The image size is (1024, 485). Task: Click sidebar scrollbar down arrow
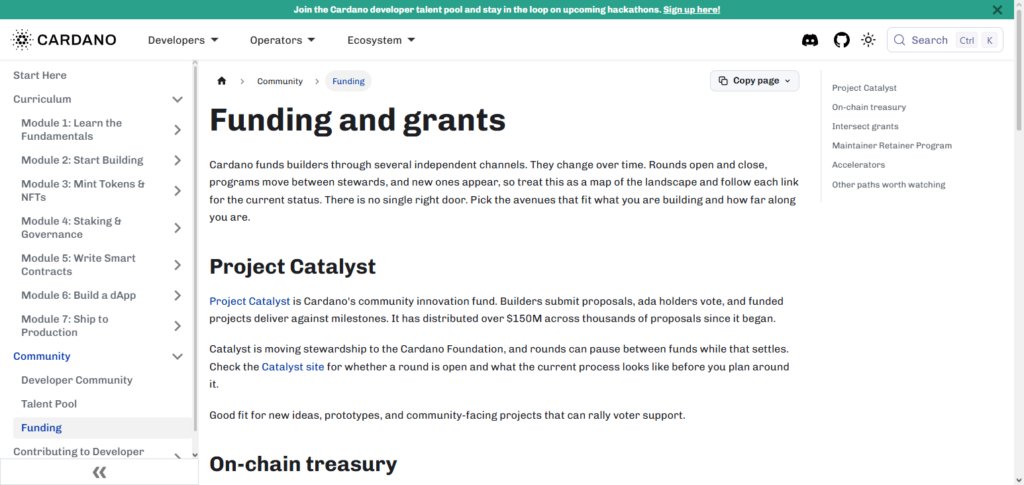[195, 454]
